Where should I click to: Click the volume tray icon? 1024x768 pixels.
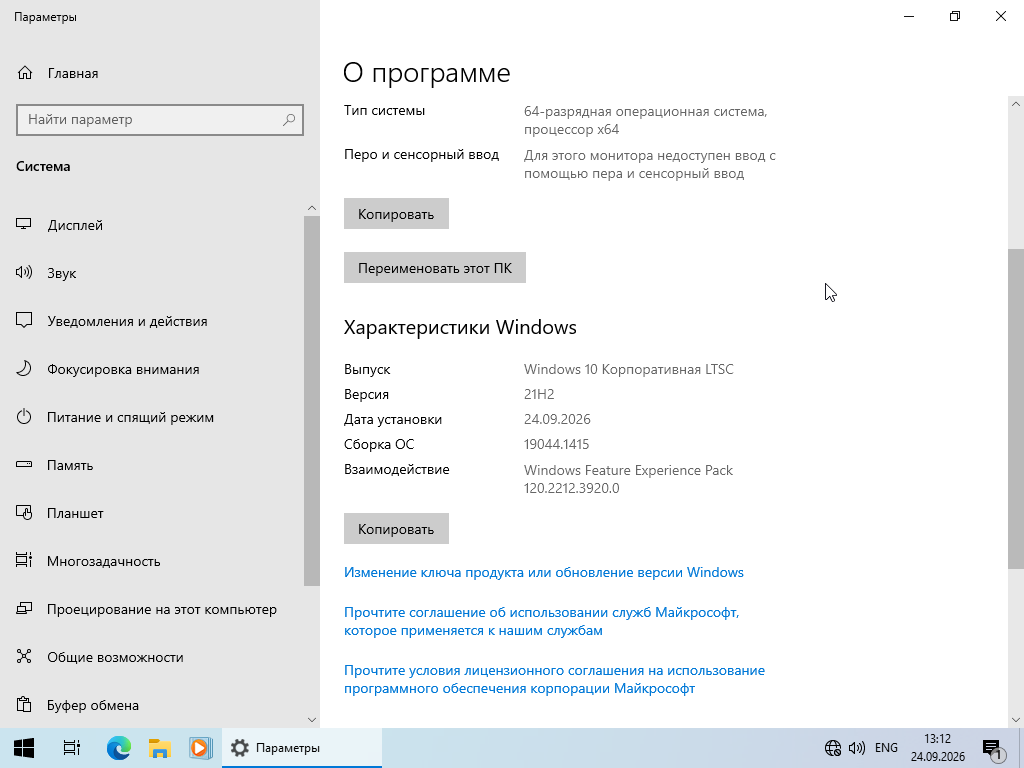[x=856, y=748]
